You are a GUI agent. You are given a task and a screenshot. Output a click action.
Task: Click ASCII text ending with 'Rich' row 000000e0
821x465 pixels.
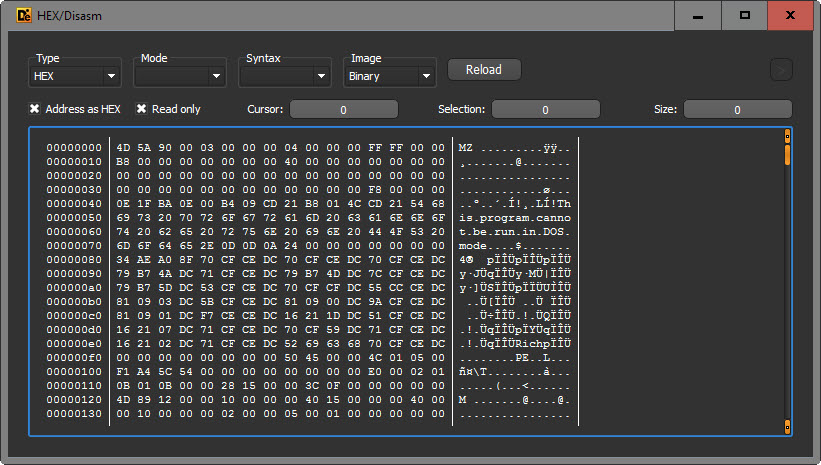515,344
